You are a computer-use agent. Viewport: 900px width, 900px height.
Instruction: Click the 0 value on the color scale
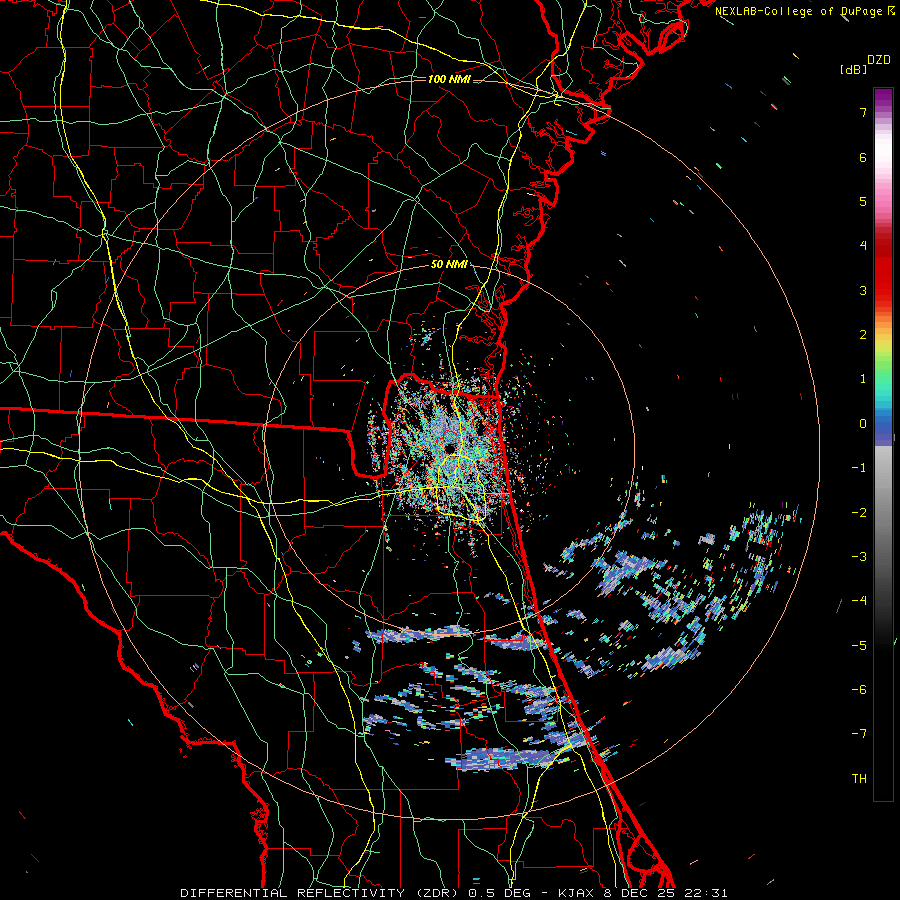point(863,424)
